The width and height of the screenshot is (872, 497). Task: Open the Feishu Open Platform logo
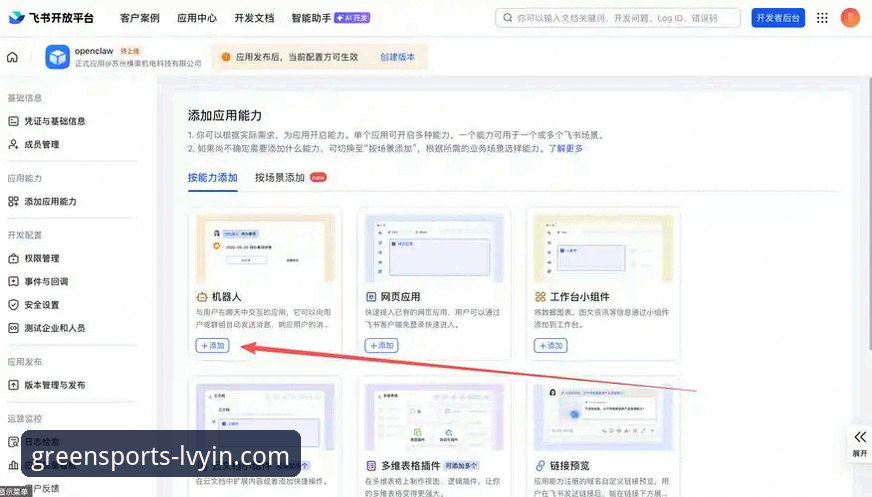point(51,18)
